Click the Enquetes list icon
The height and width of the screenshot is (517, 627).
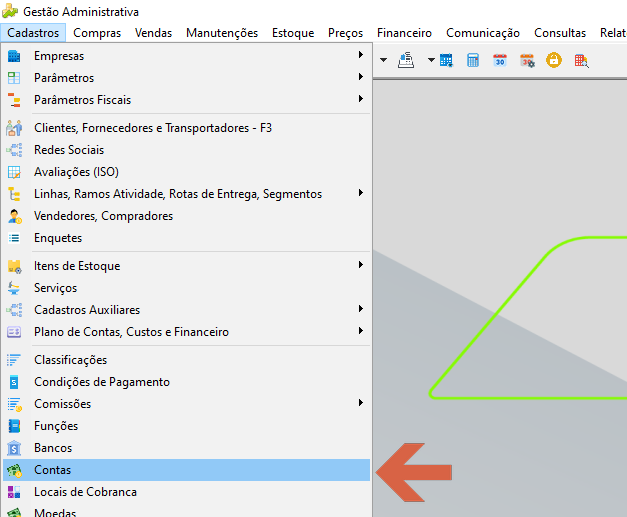pyautogui.click(x=14, y=238)
